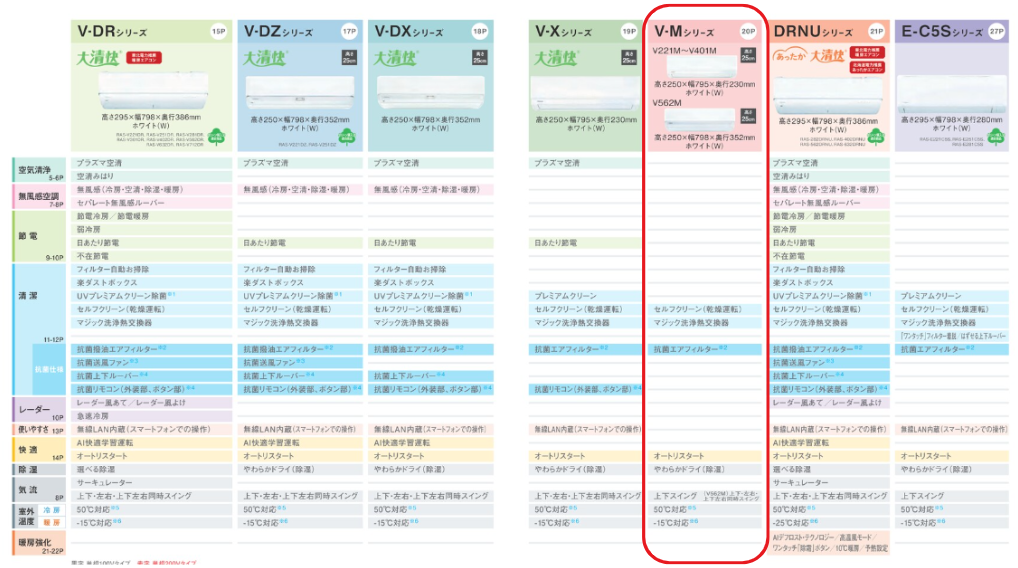Click the 節電 category label

[x=39, y=236]
